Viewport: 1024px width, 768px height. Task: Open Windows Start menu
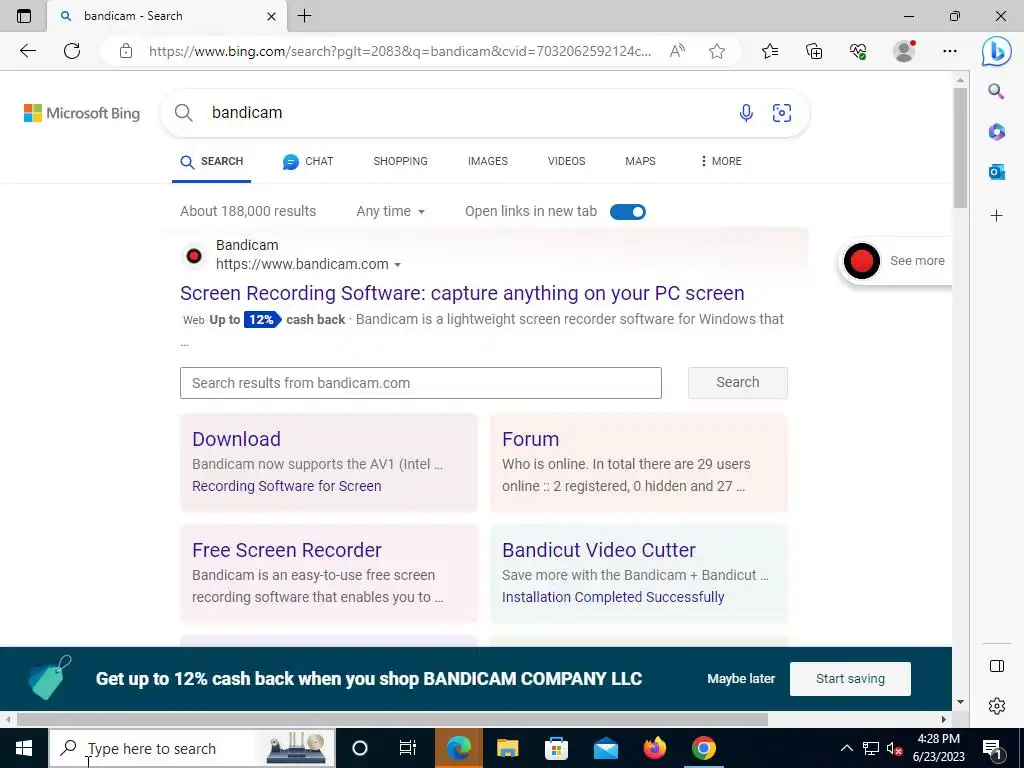24,748
